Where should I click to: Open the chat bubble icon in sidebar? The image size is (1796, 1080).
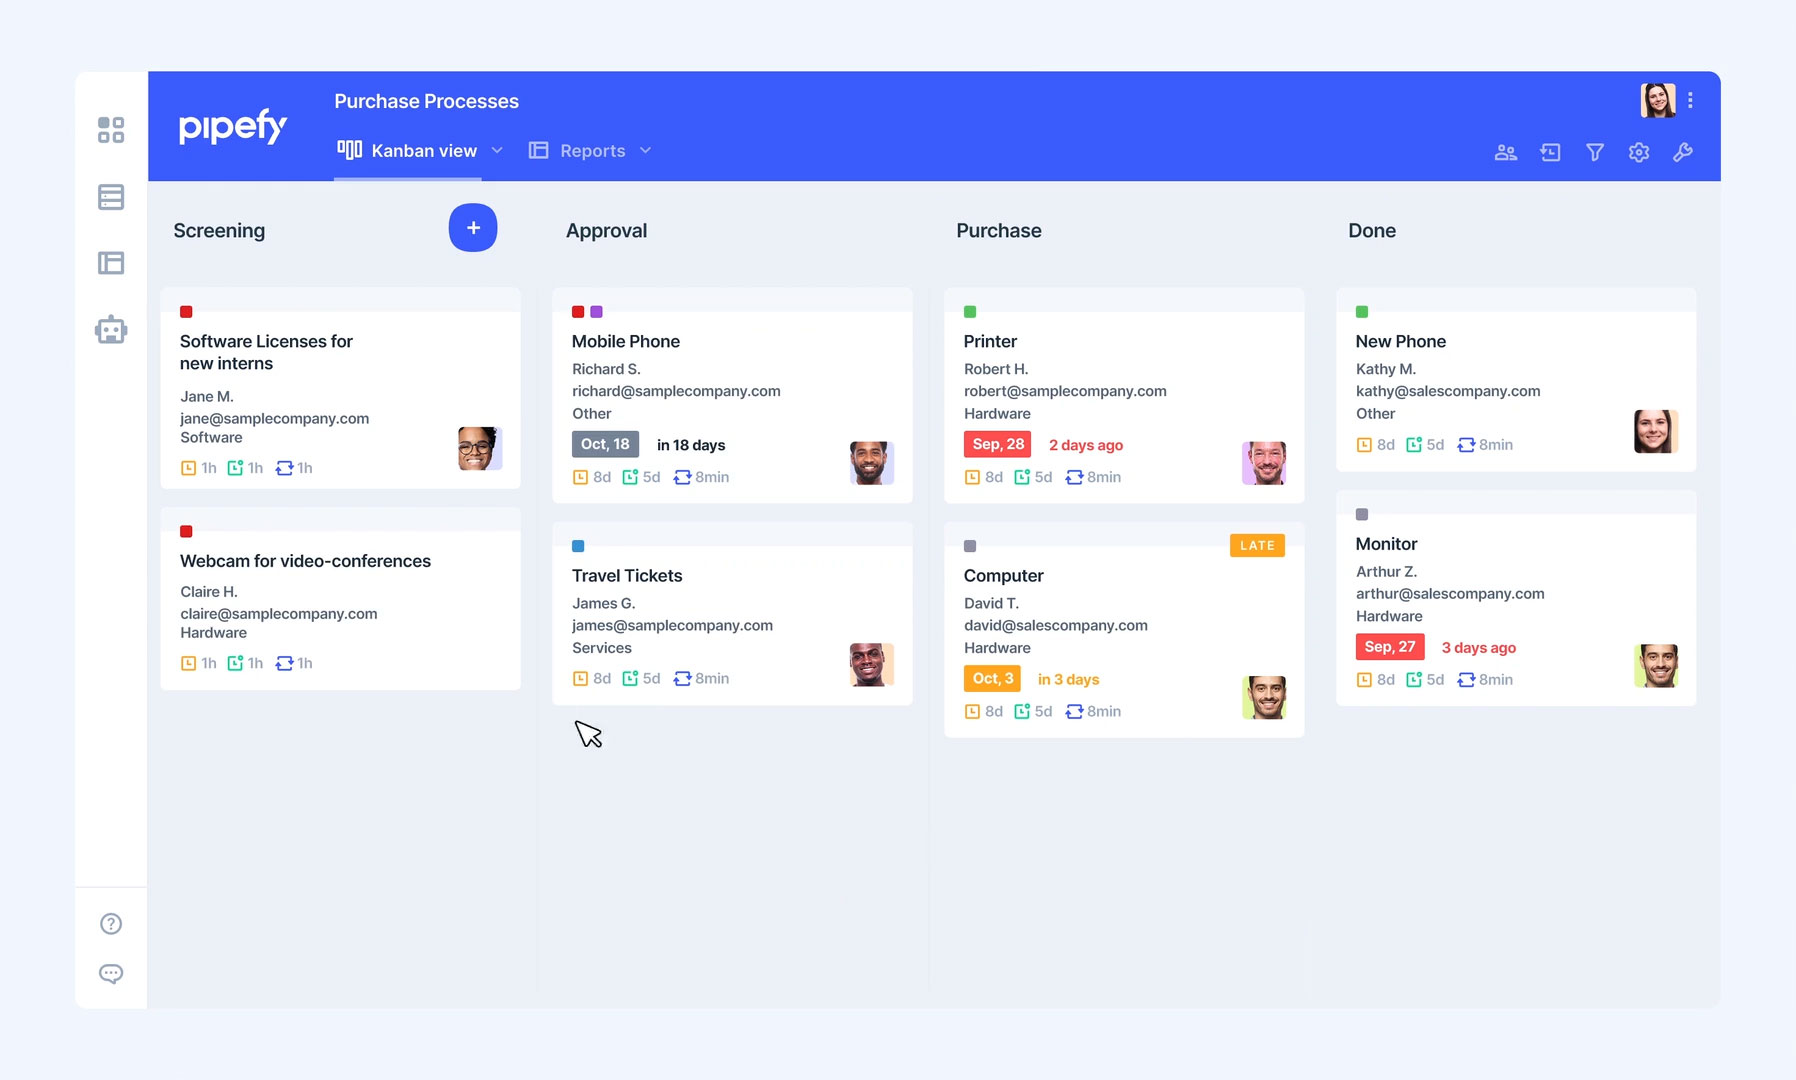point(111,974)
